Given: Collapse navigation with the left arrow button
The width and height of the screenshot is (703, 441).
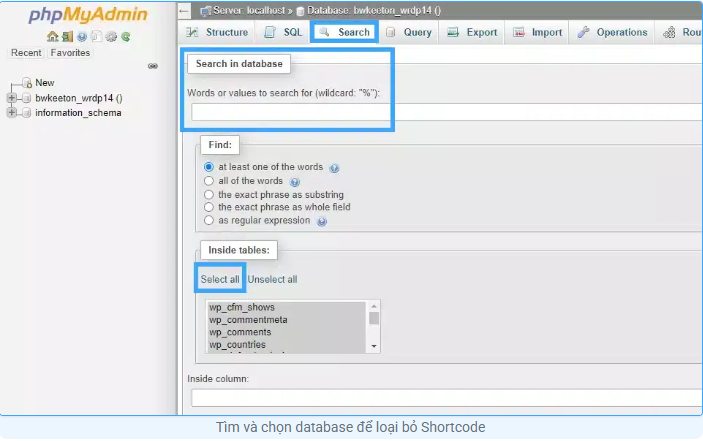Looking at the screenshot, I should click(184, 10).
